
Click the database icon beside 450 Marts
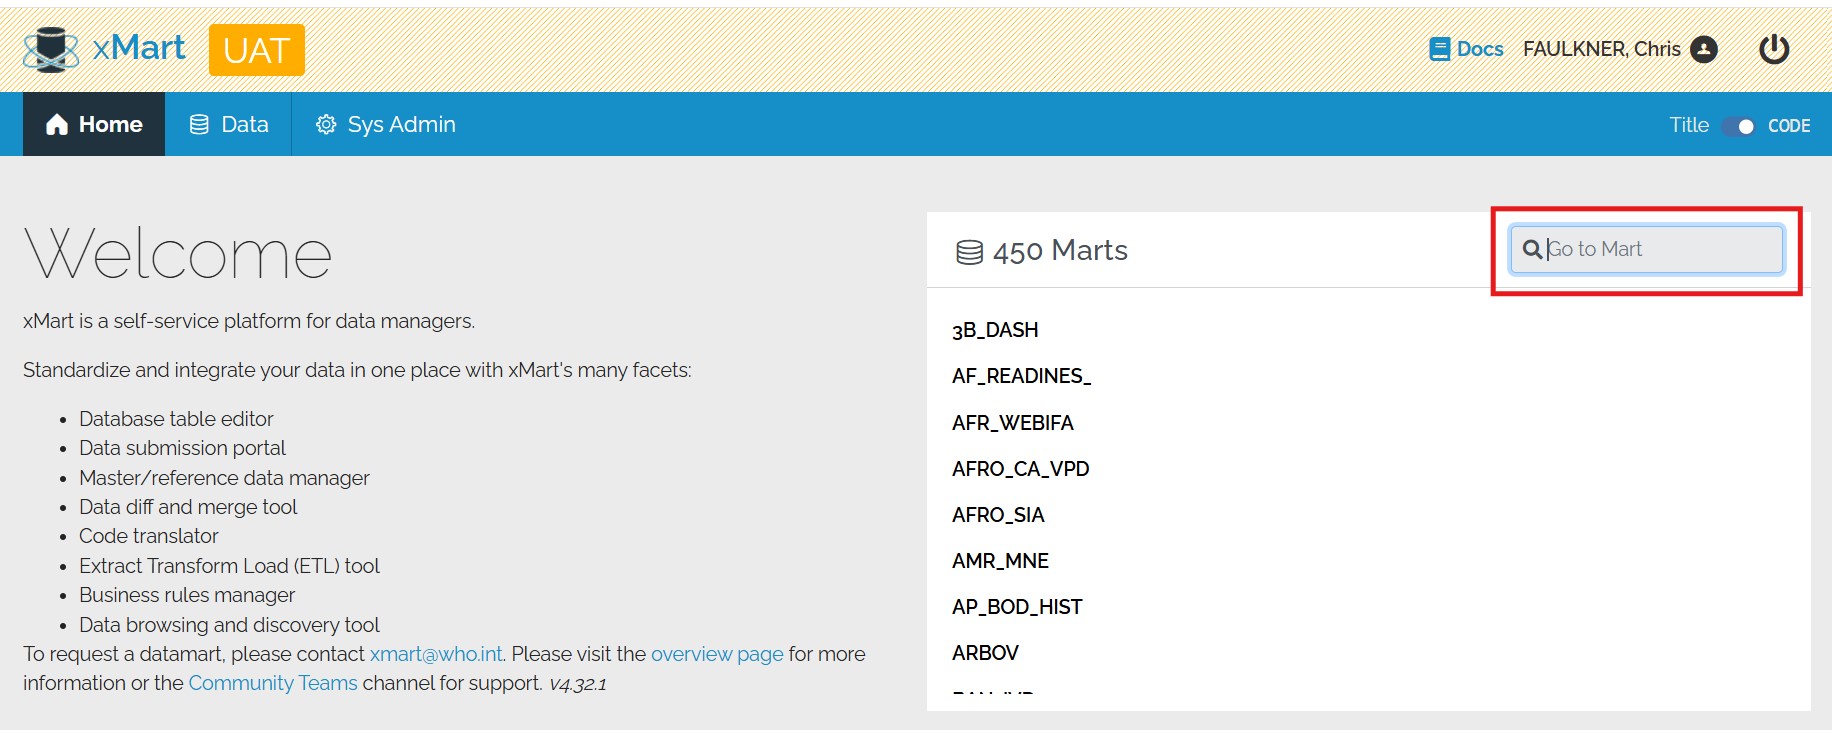pos(969,252)
